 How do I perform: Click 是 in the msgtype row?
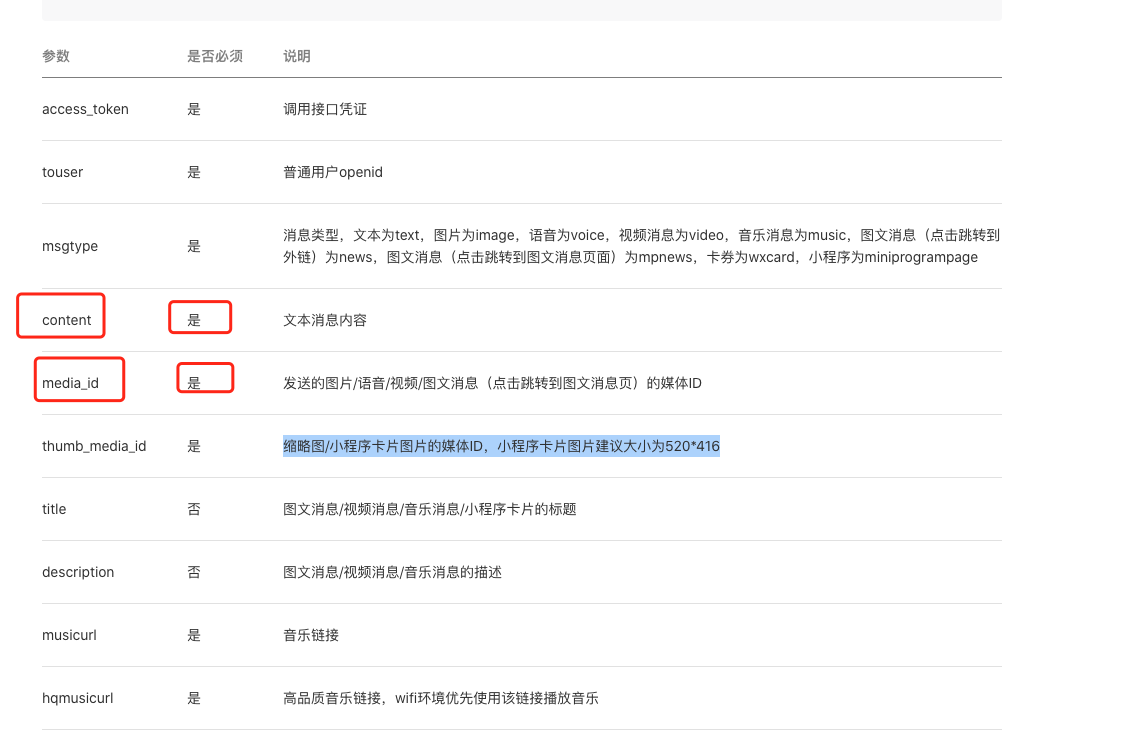(193, 246)
